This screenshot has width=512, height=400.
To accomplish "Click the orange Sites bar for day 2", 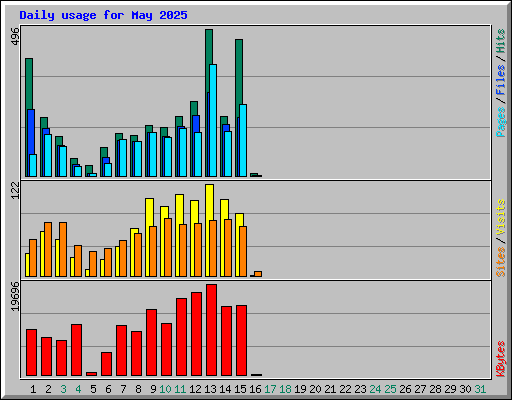I will coord(48,249).
